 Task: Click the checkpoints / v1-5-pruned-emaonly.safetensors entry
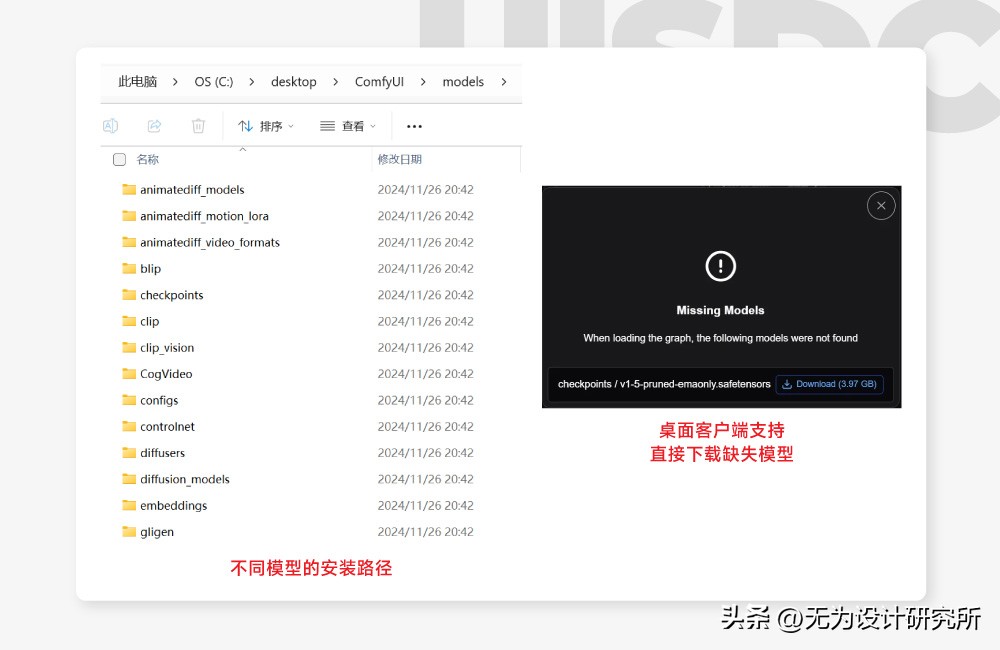664,384
